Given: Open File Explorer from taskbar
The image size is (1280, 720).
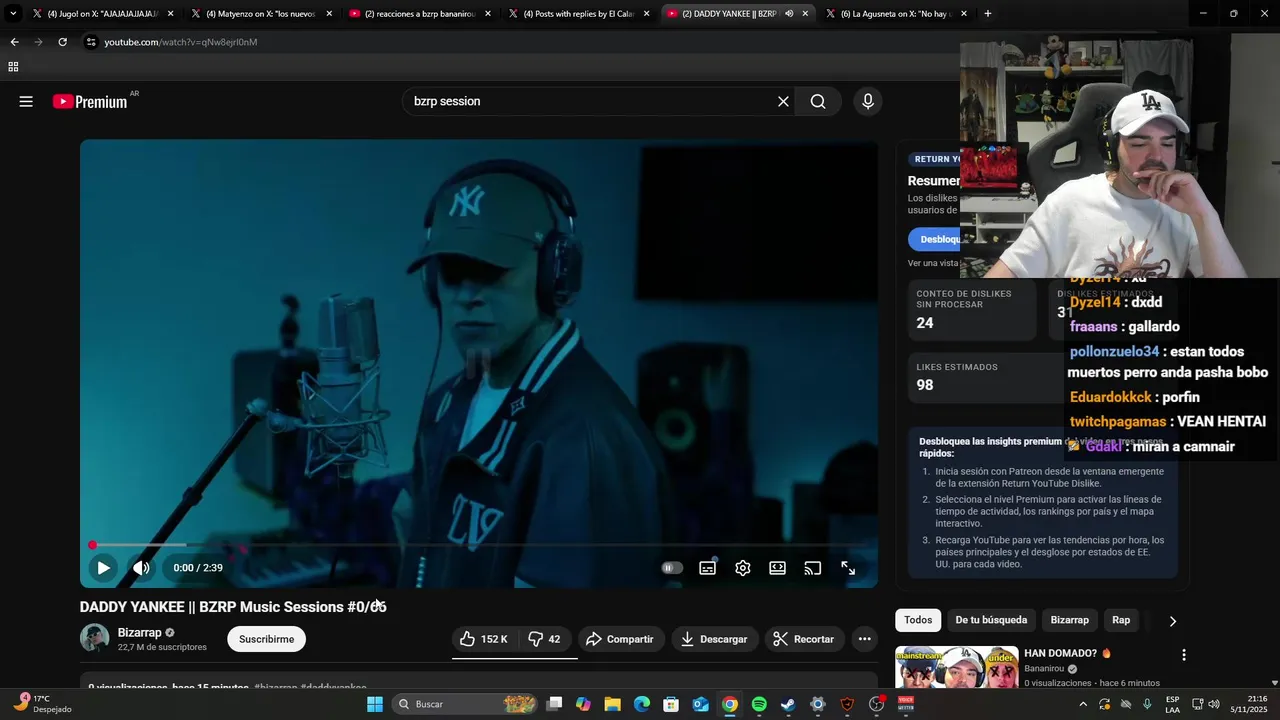Looking at the screenshot, I should click(613, 704).
